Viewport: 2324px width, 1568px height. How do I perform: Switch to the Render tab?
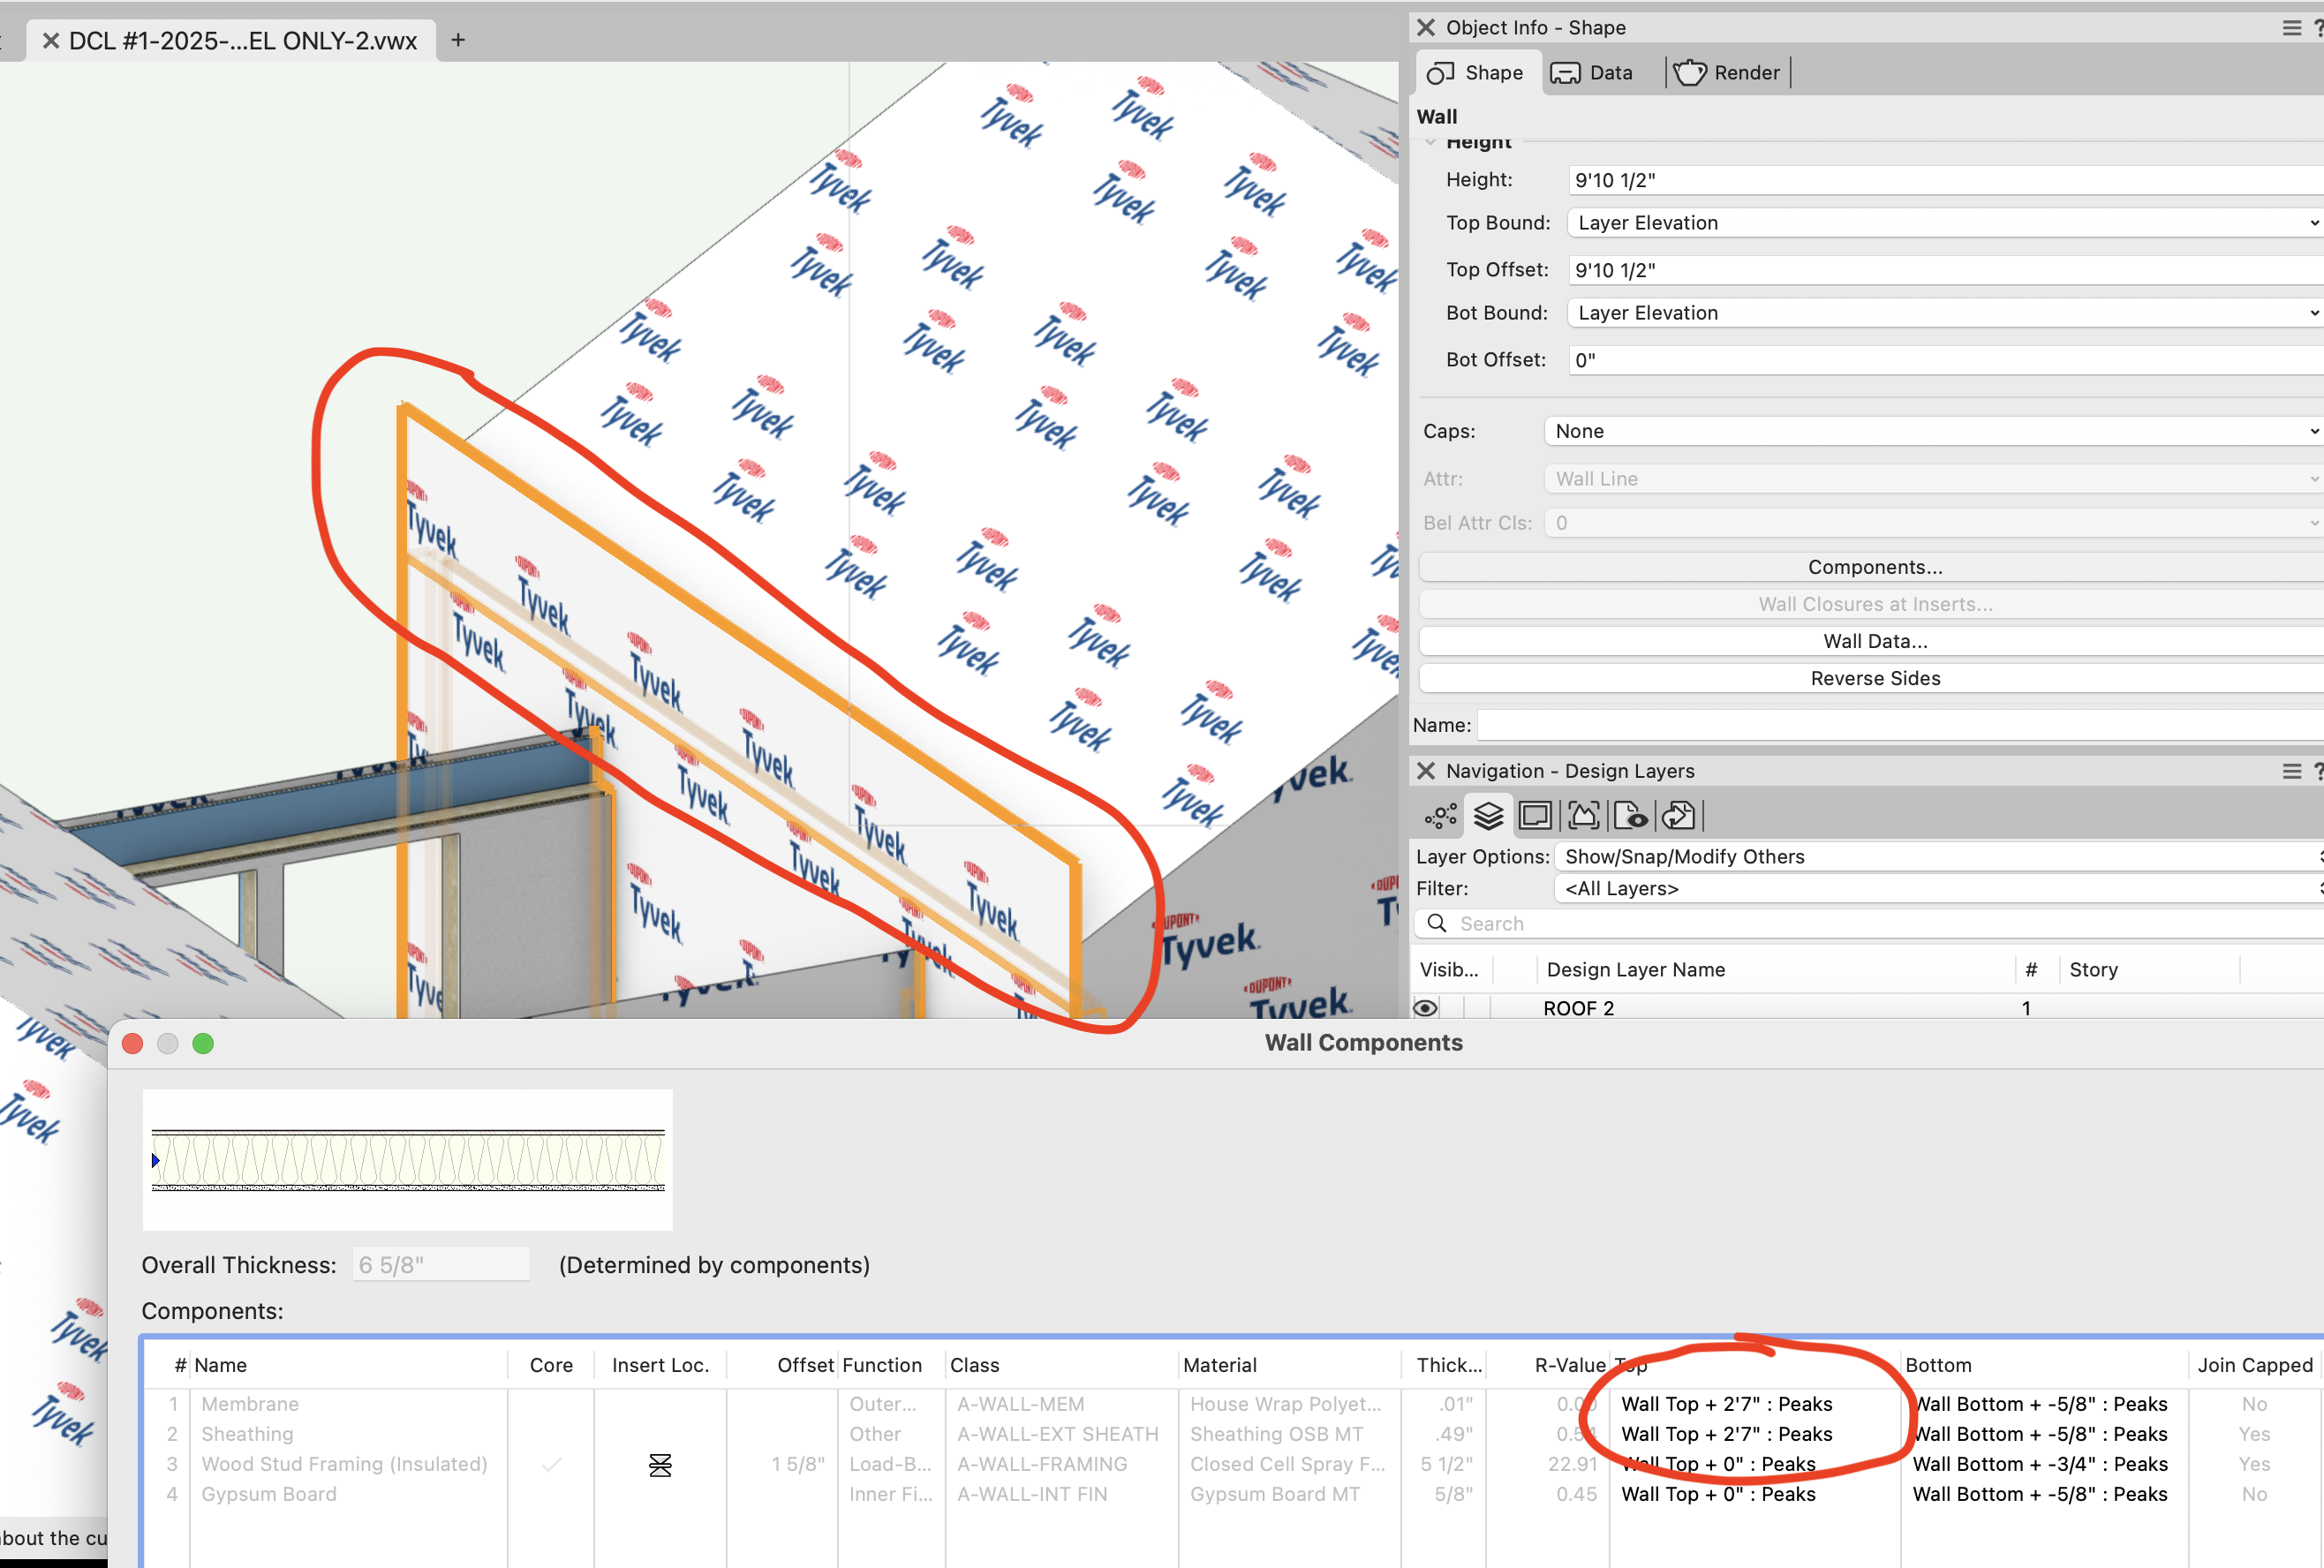tap(1728, 73)
